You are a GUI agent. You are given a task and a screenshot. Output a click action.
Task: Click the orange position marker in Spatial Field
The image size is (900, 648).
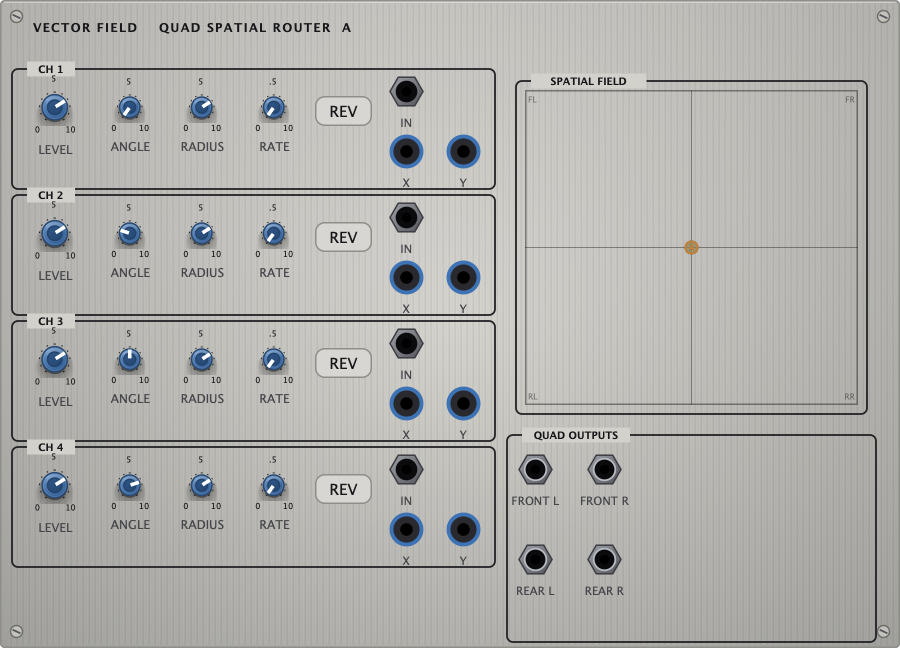pos(692,247)
